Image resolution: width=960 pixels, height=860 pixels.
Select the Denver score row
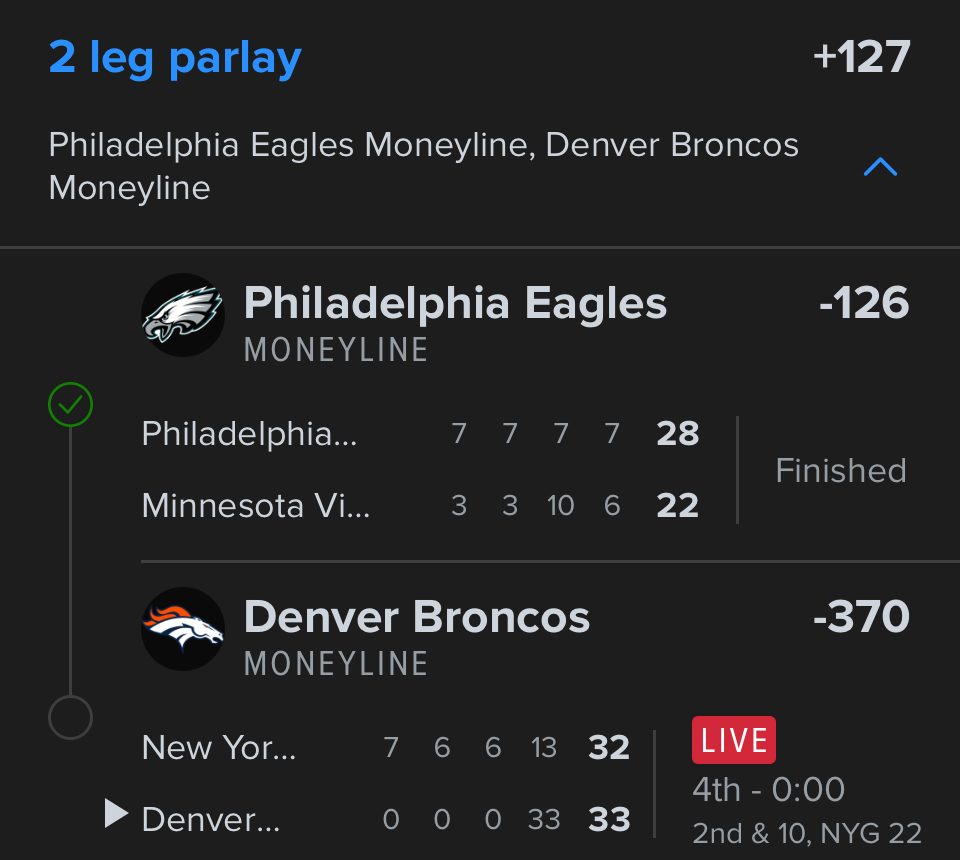(385, 820)
